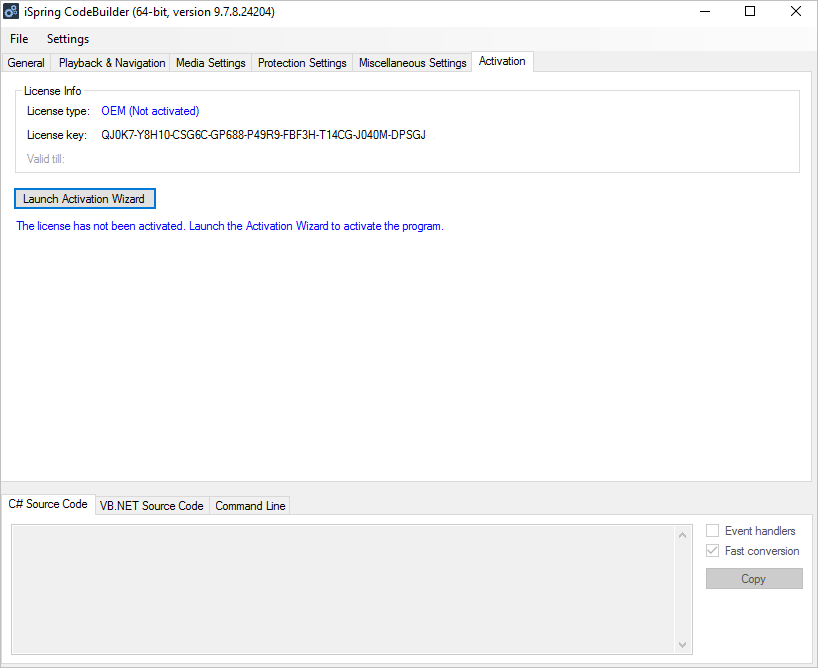818x668 pixels.
Task: Enable the Event handlers checkbox
Action: pos(712,531)
